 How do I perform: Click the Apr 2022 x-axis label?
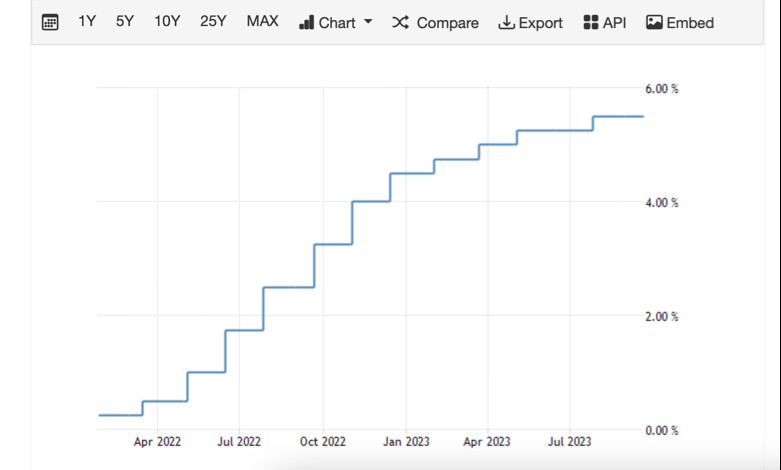[157, 441]
